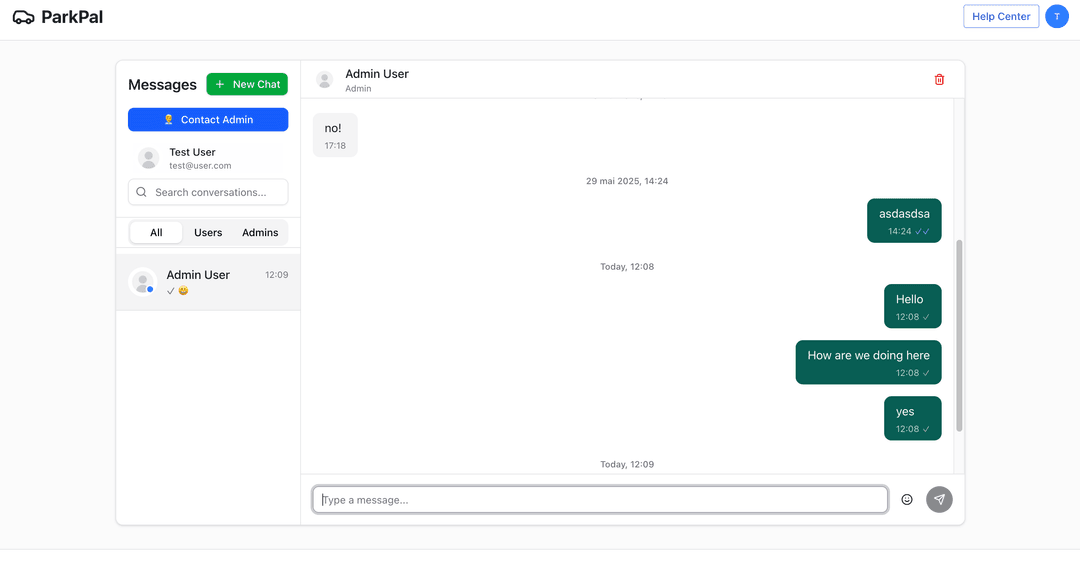Select the Admins filter tab
Viewport: 1080px width, 563px height.
260,233
